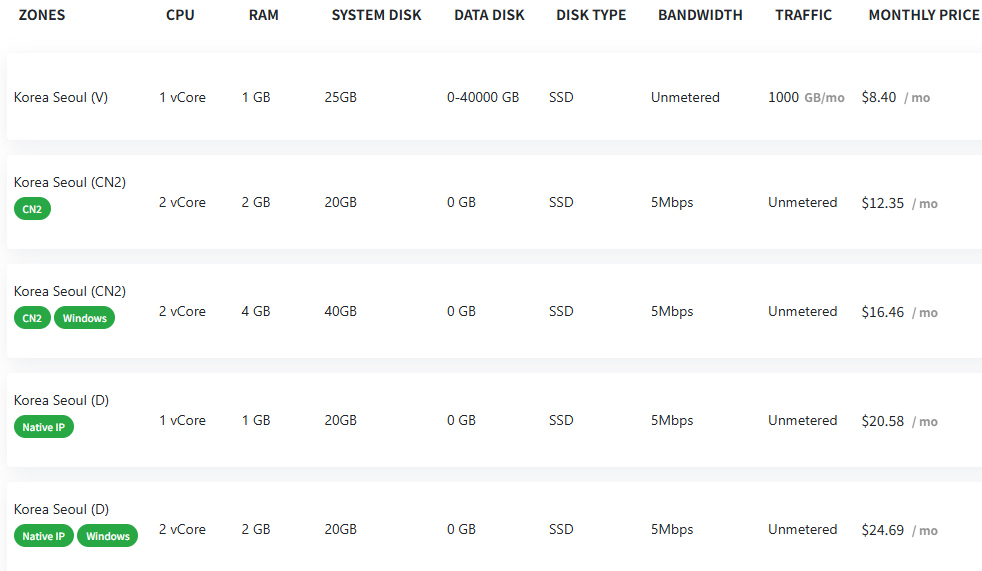Click Unmetered traffic in the $16.46 row
The height and width of the screenshot is (571, 982).
(802, 312)
